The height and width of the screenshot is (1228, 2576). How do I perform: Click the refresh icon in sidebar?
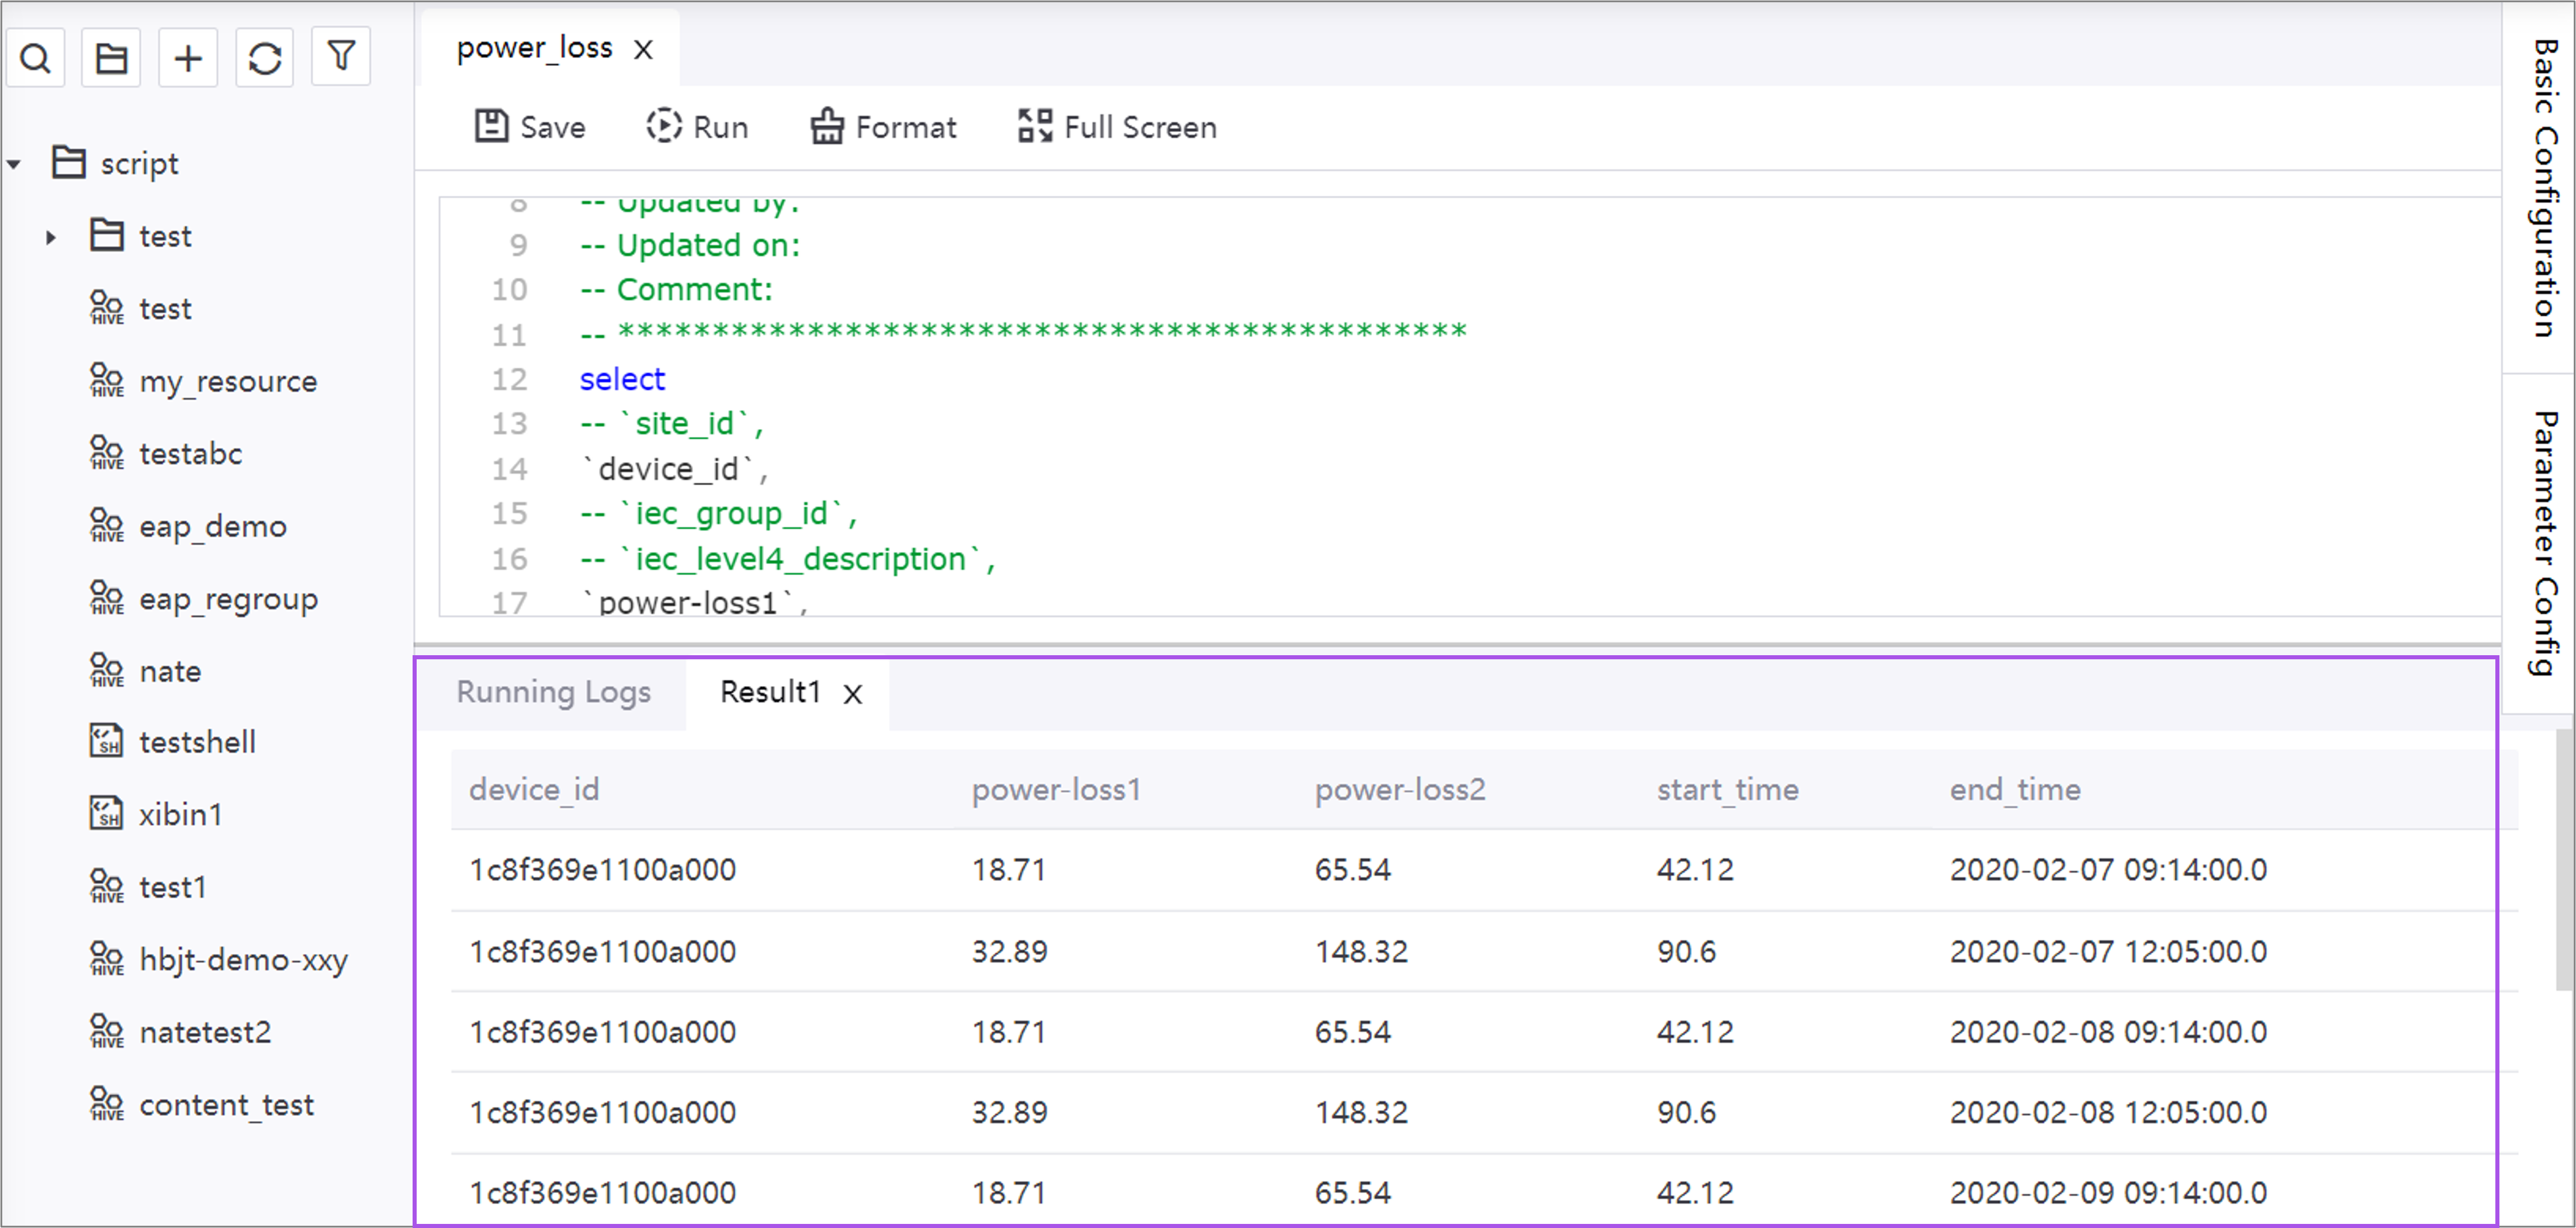265,58
